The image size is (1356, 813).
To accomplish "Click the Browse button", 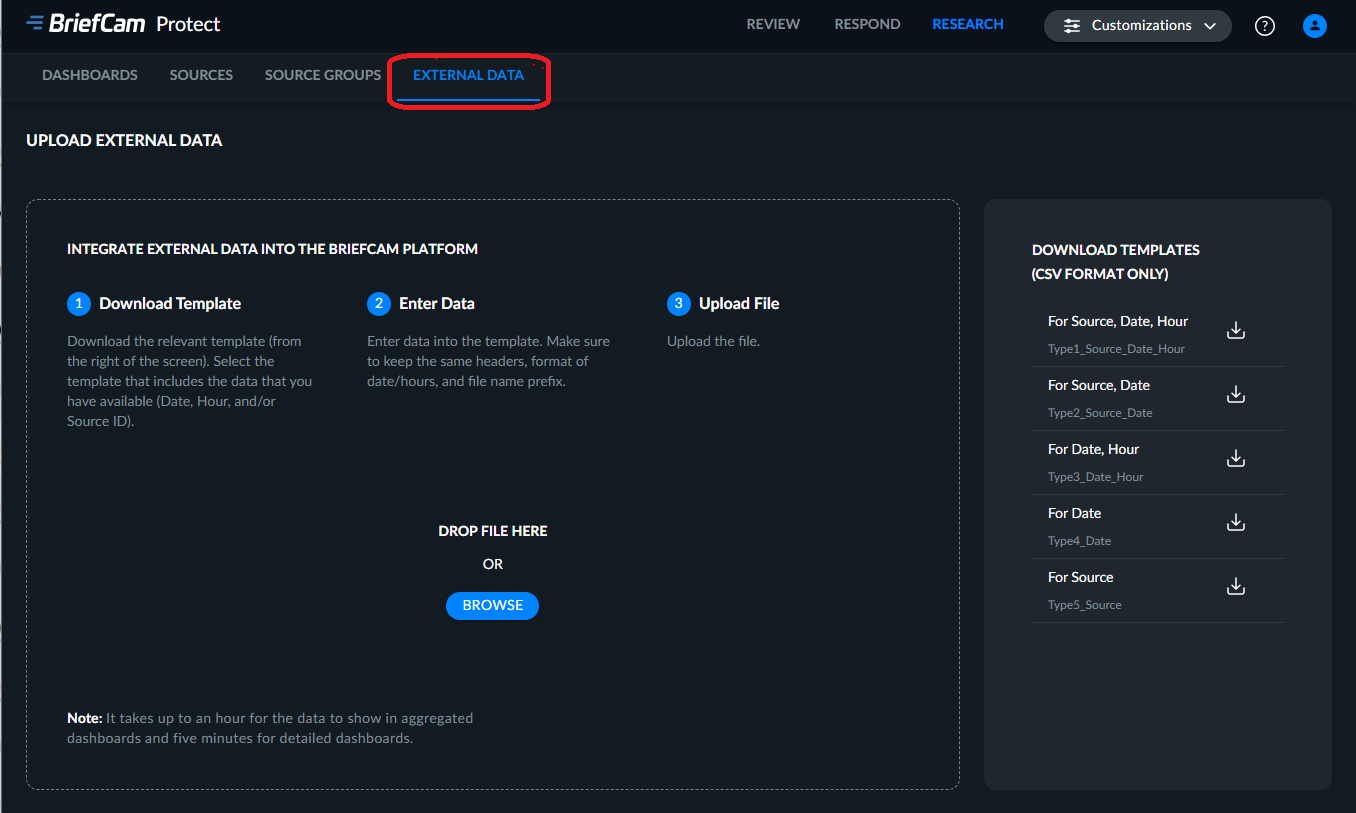I will click(x=492, y=605).
